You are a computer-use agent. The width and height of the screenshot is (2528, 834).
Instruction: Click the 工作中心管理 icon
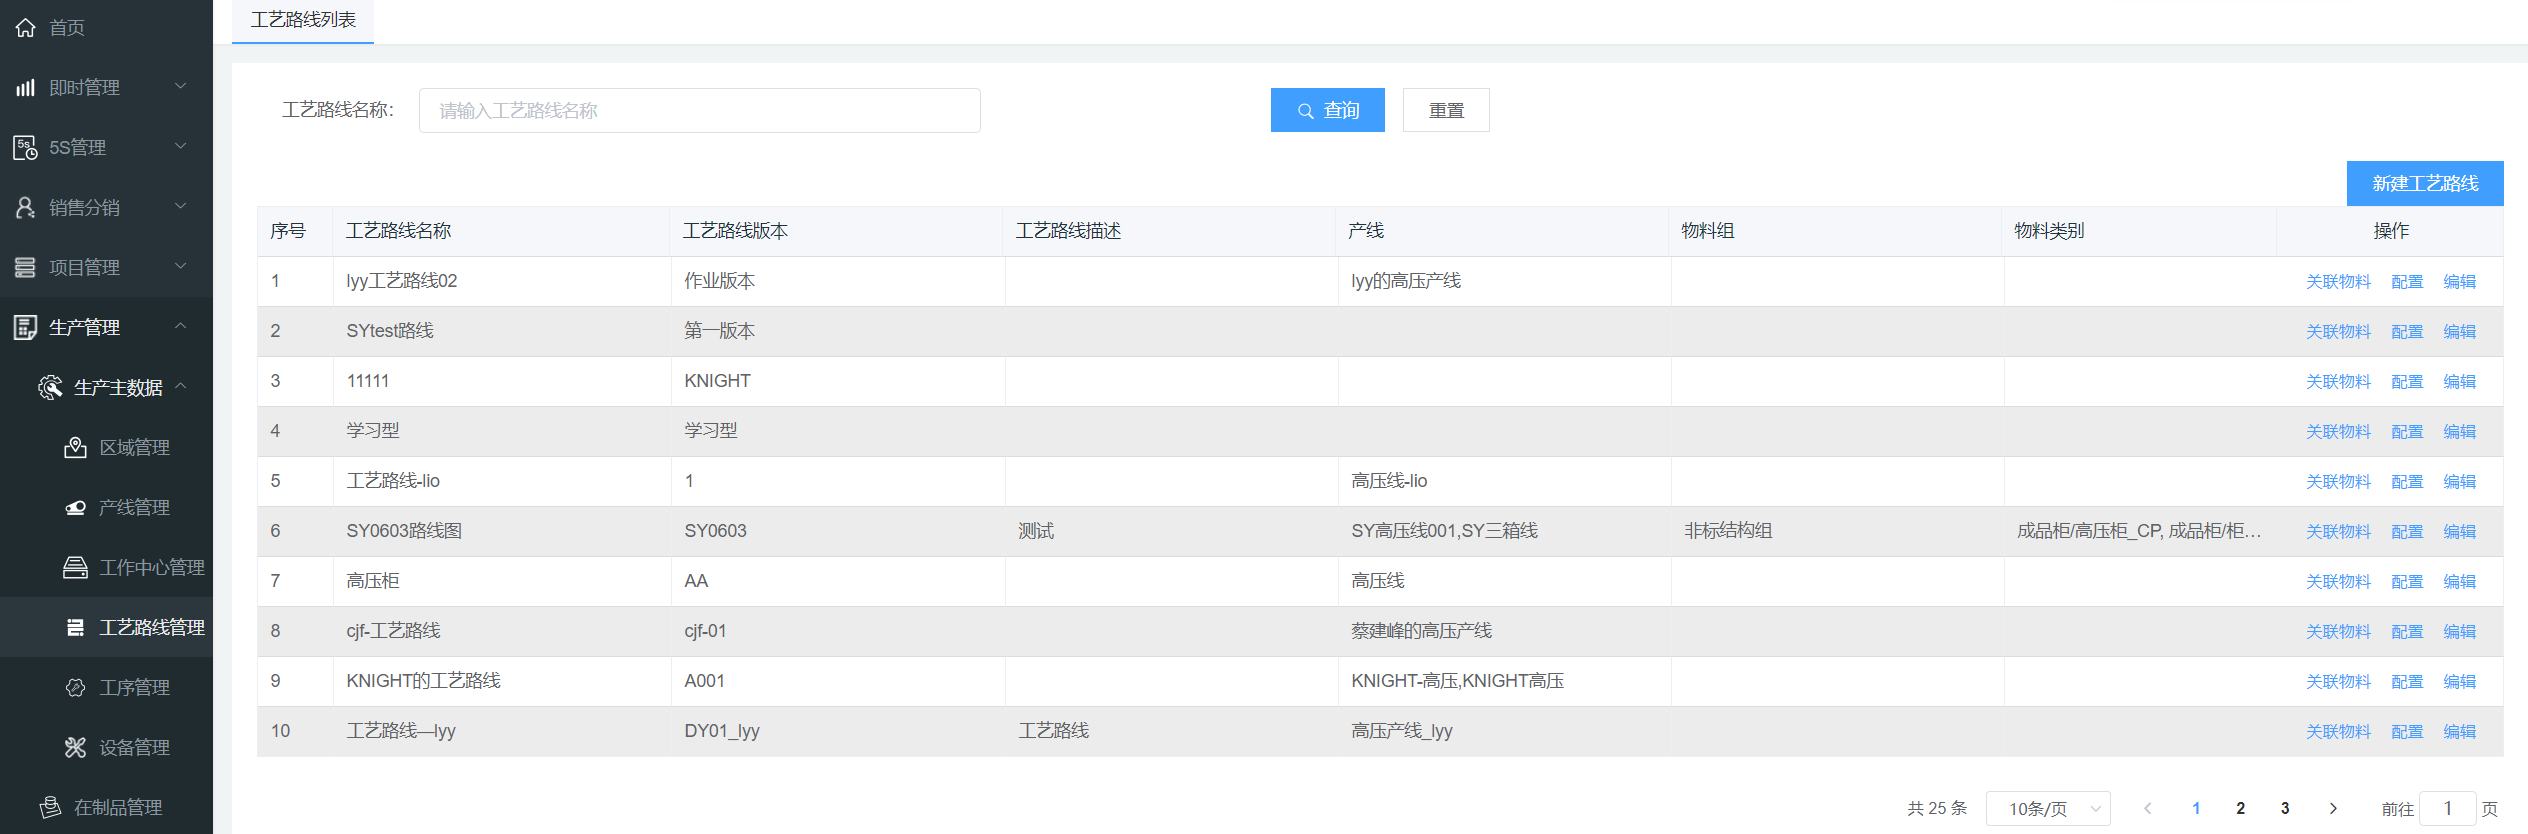(x=75, y=567)
